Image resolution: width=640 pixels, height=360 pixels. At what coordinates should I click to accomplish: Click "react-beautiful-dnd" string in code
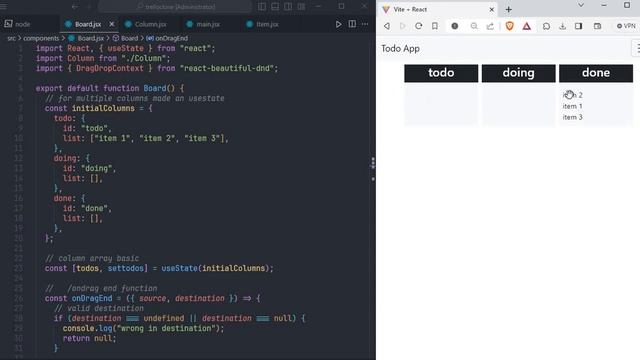227,68
